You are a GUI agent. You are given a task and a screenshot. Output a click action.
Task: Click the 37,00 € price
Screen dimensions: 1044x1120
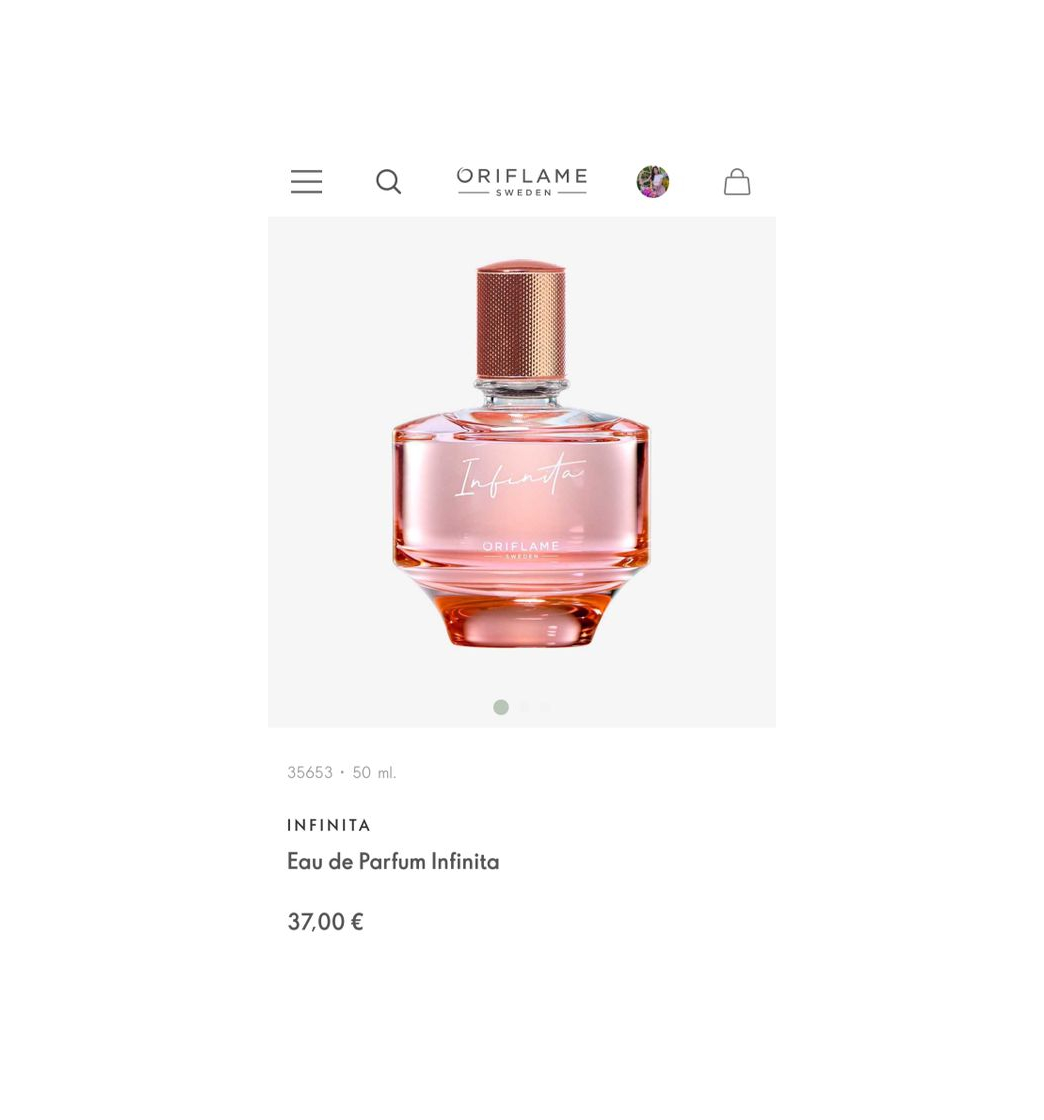point(325,921)
